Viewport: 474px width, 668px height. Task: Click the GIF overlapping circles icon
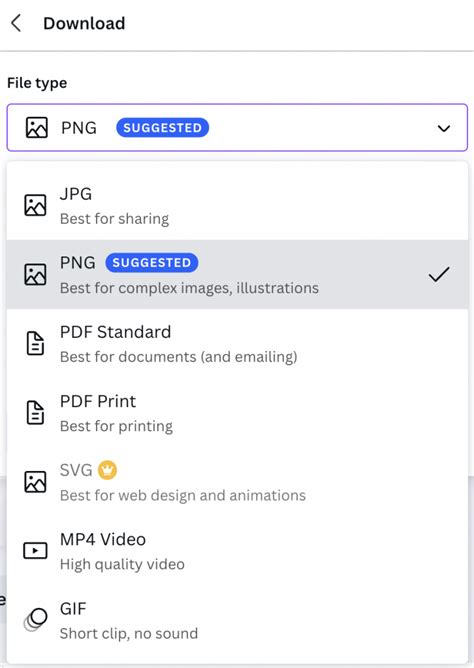(x=35, y=619)
